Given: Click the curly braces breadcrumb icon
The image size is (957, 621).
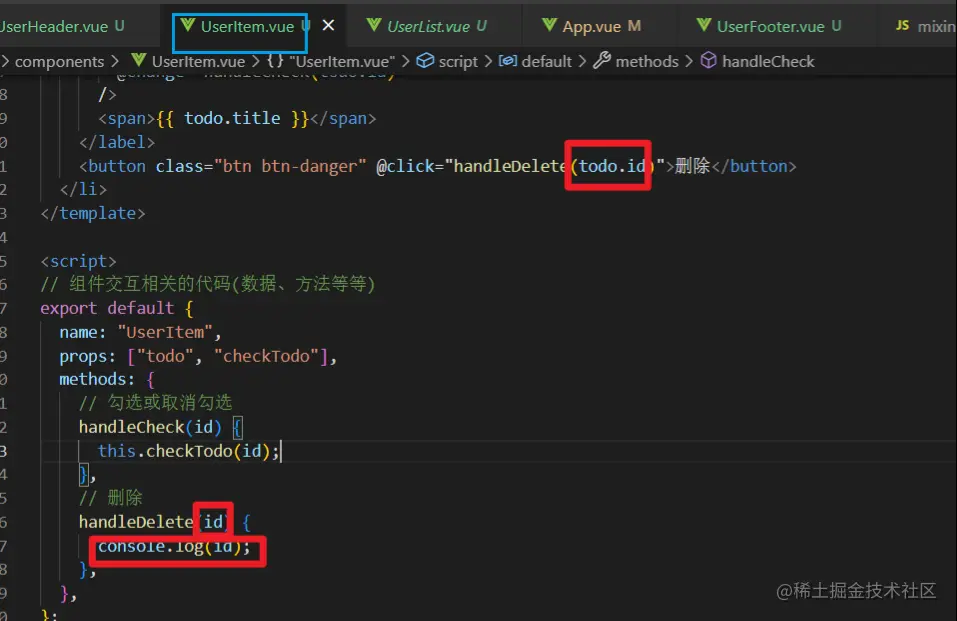Looking at the screenshot, I should [275, 60].
